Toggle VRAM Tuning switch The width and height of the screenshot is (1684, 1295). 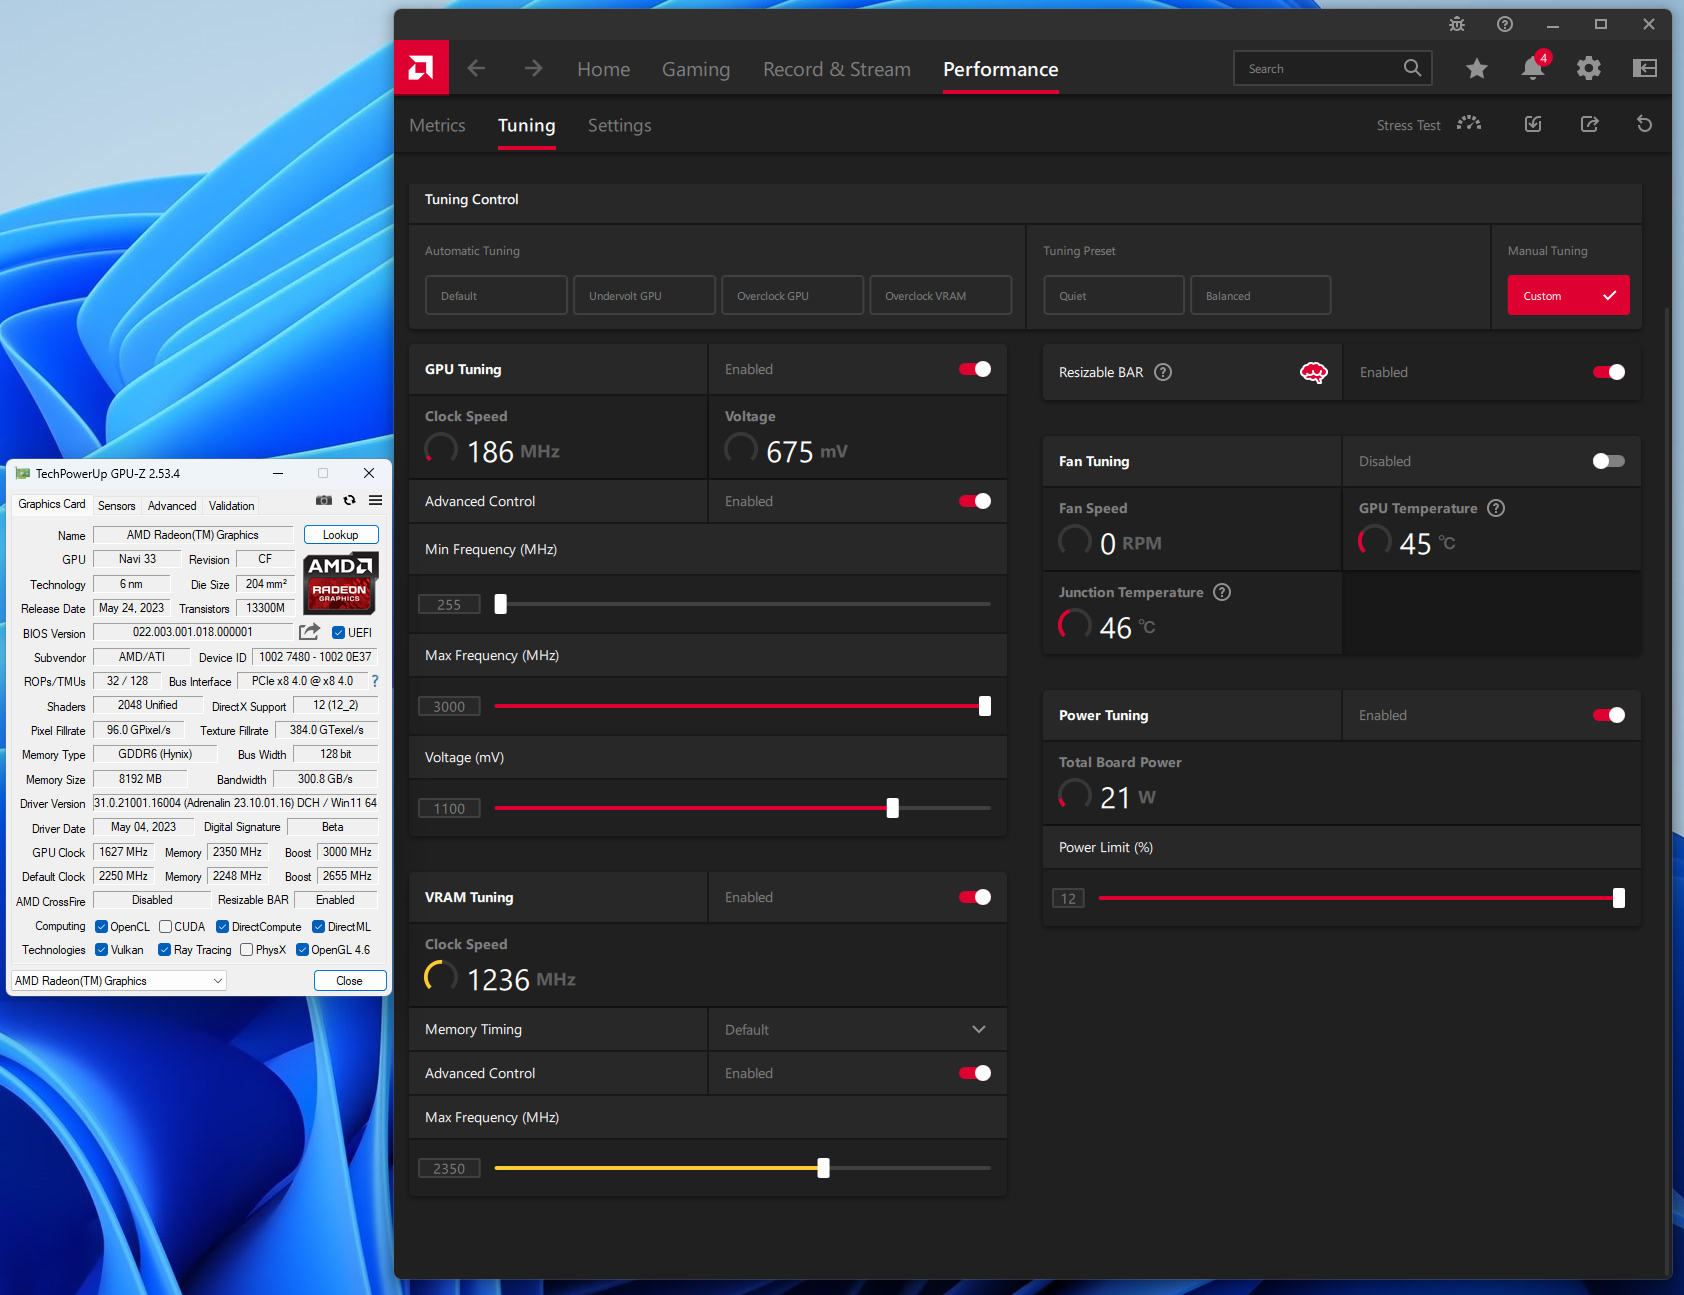[x=975, y=897]
